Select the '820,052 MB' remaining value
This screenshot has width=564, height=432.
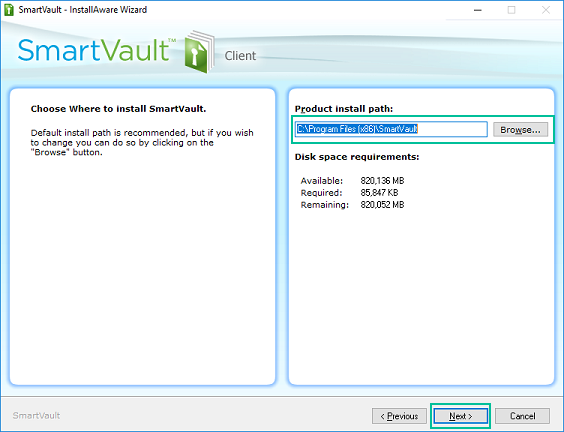[382, 205]
